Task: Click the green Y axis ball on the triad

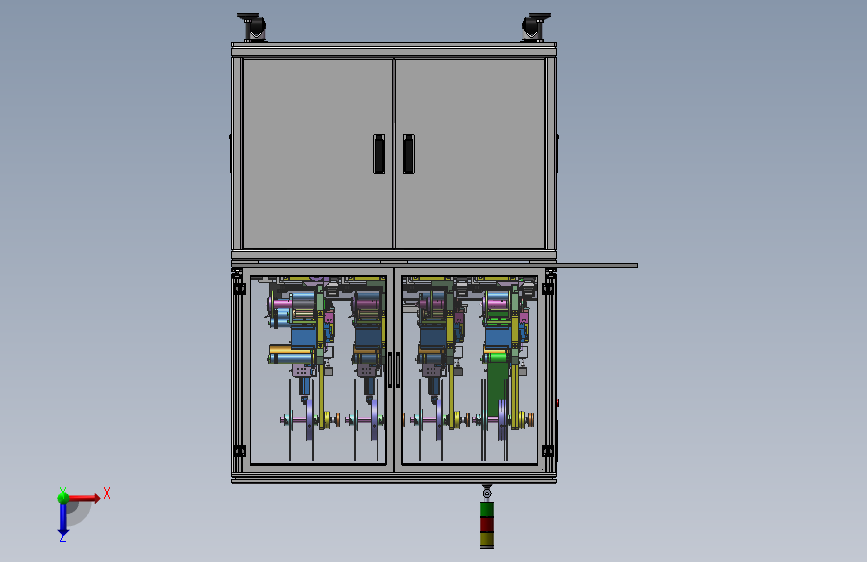Action: tap(63, 497)
